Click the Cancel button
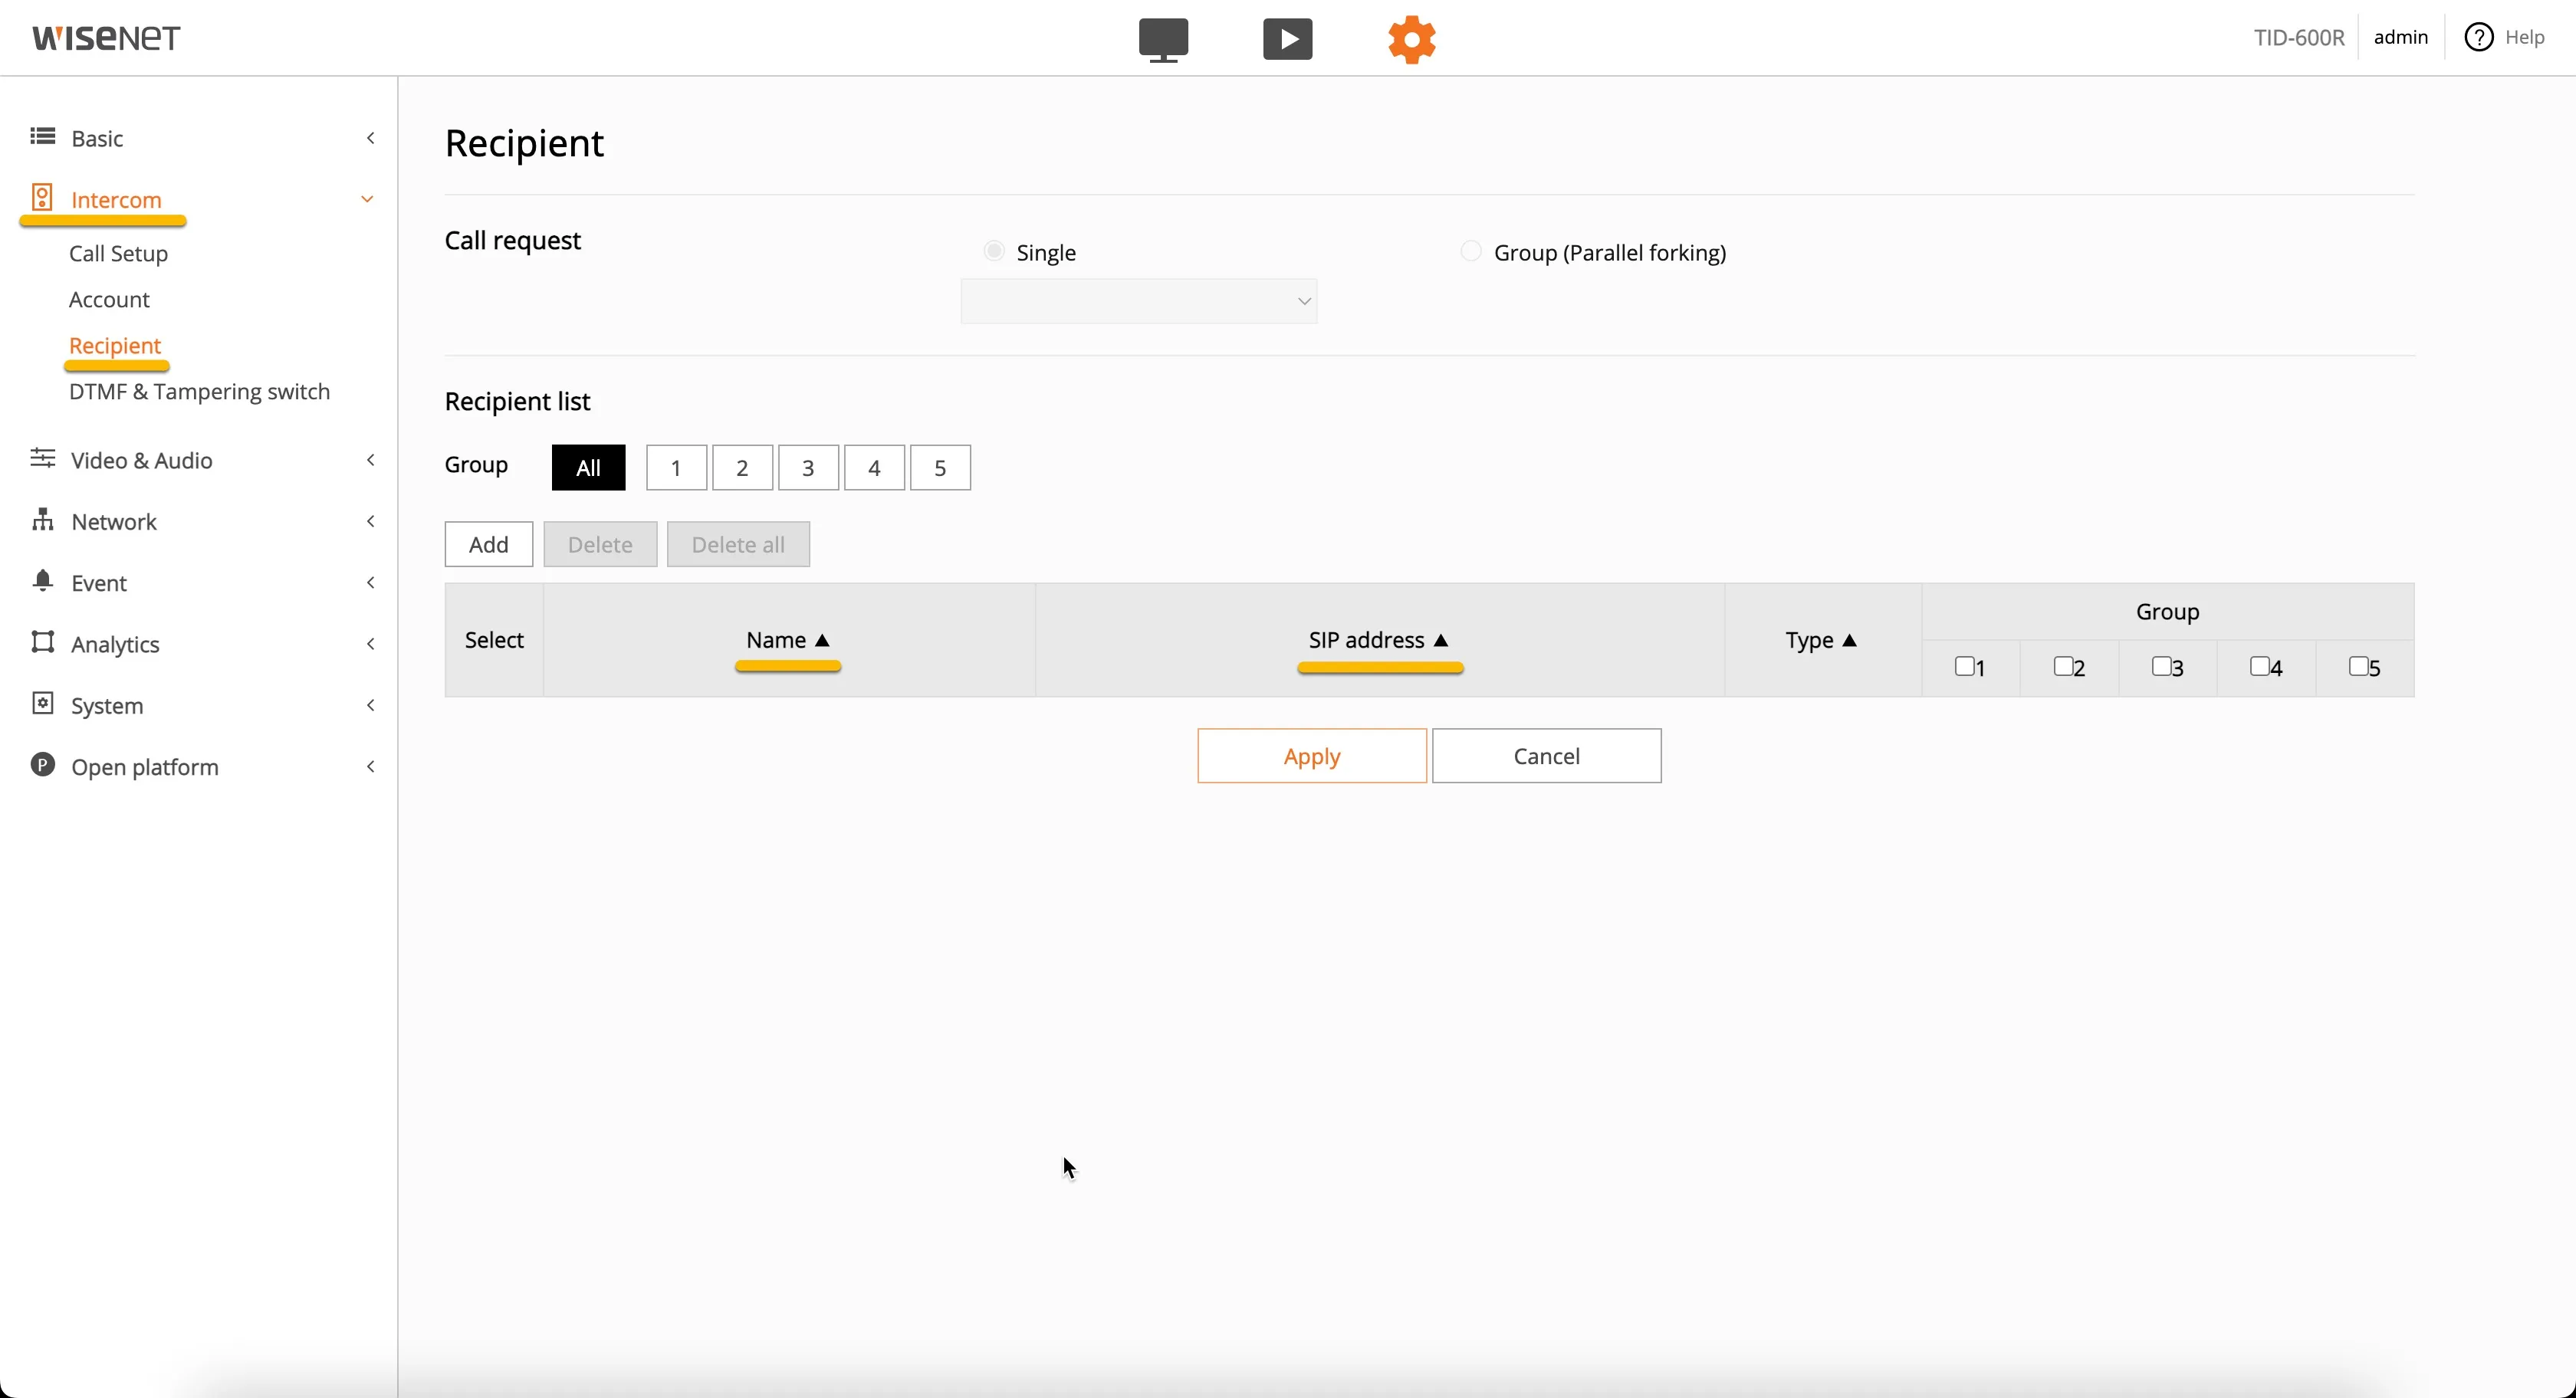Screen dimensions: 2576x1398 [x=1547, y=756]
